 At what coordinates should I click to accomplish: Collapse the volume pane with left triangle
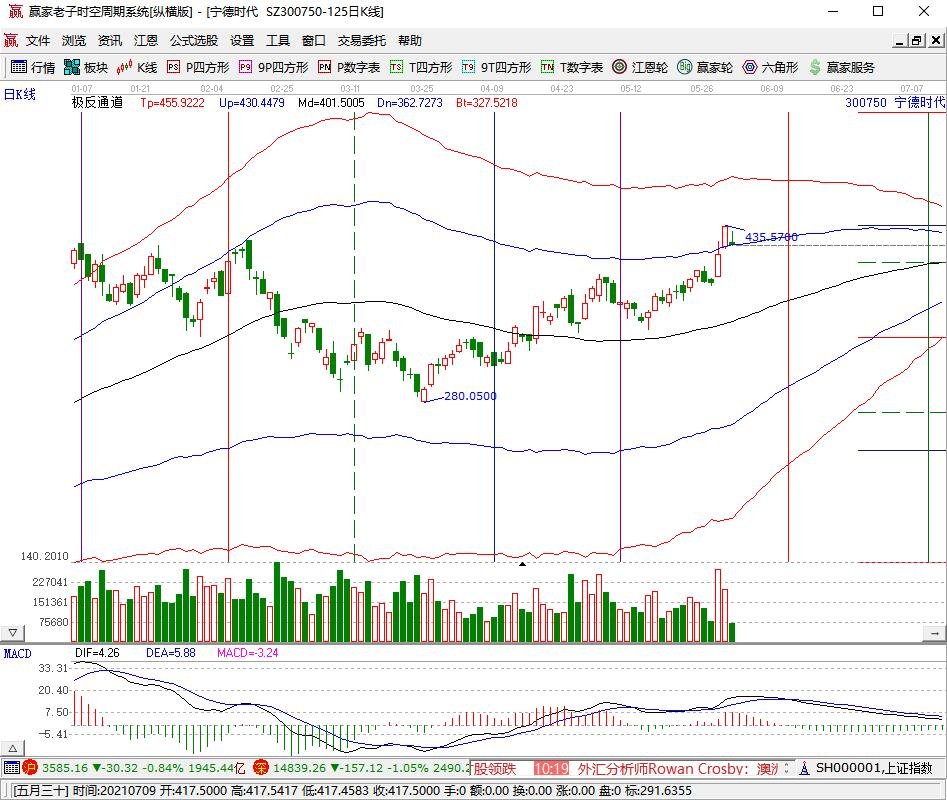tap(11, 632)
